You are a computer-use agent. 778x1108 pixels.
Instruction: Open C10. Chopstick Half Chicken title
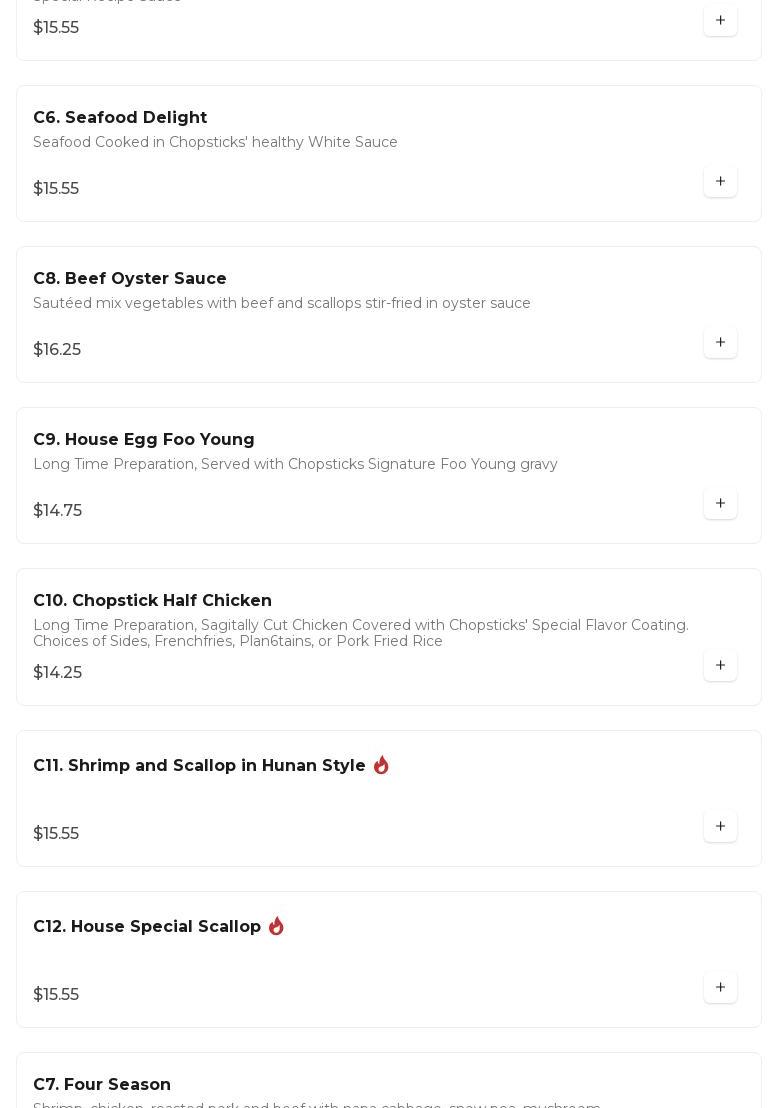click(x=152, y=601)
